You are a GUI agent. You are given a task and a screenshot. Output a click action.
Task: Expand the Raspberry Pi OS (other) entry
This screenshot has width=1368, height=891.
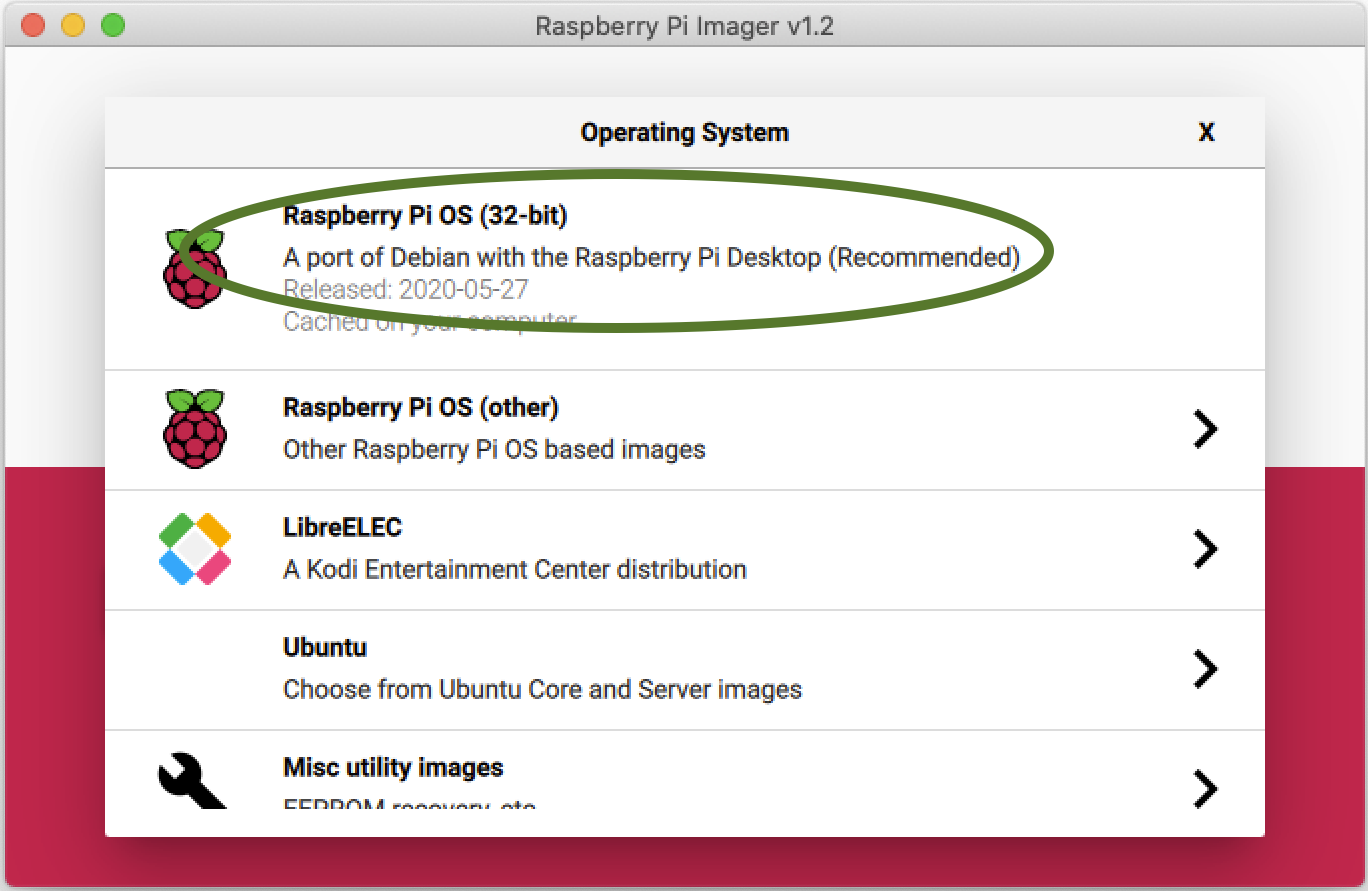(1206, 429)
